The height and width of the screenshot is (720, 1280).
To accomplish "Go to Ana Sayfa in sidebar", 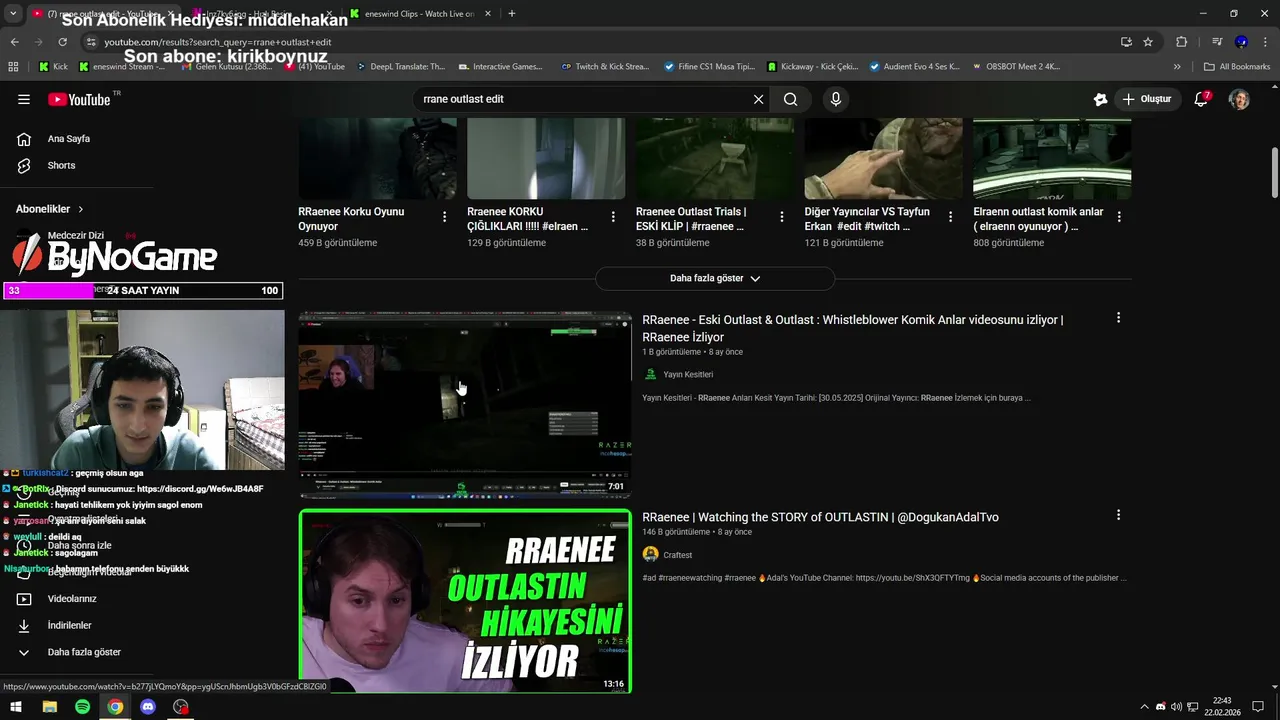I will coord(68,139).
